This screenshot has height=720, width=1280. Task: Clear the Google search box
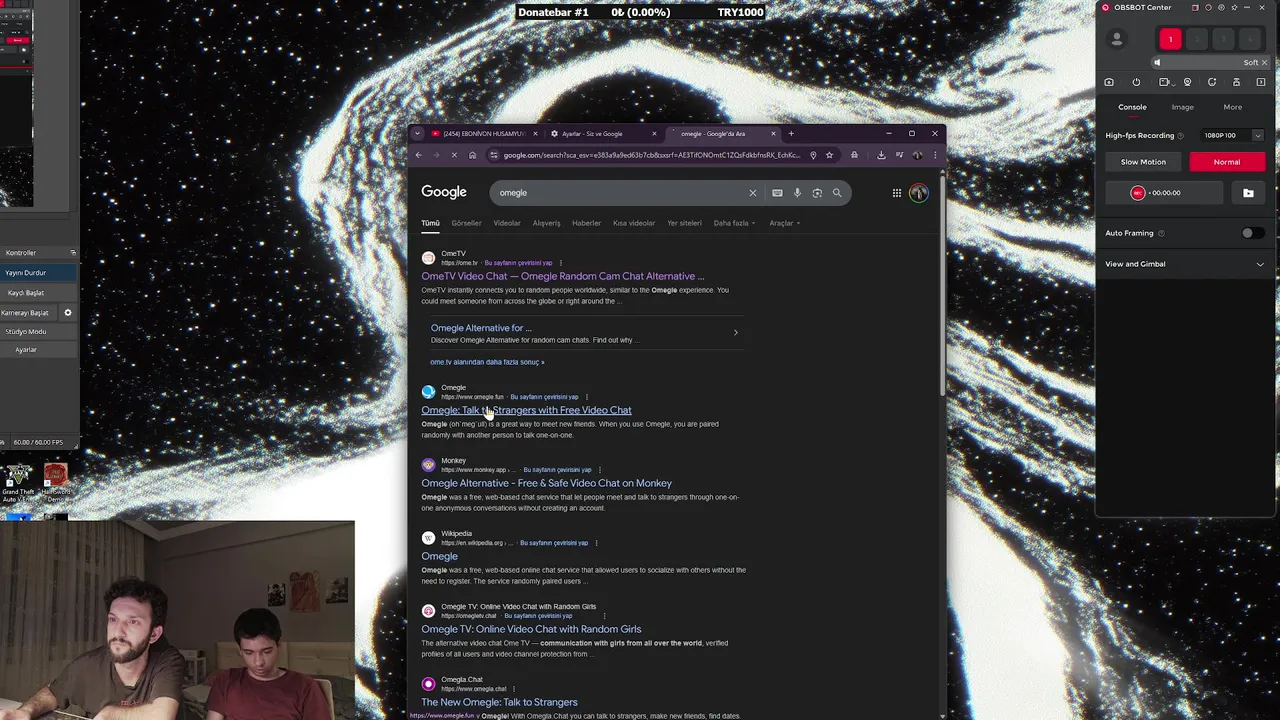pos(753,193)
